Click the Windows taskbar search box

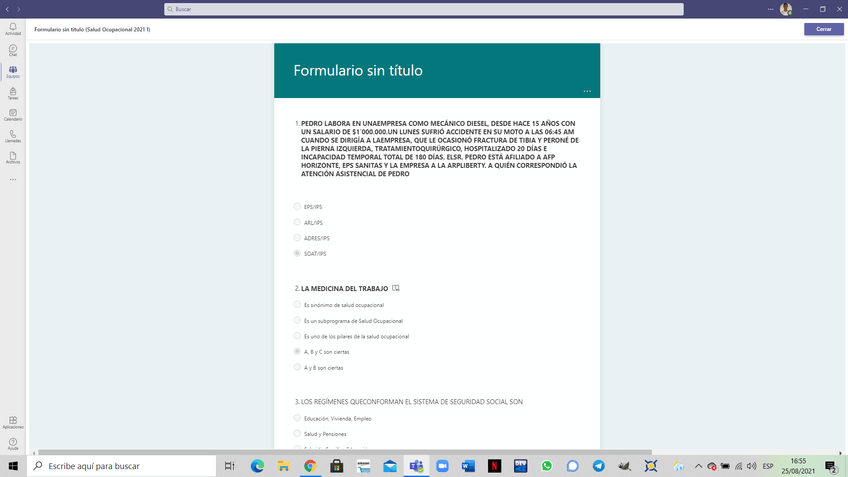[x=122, y=466]
